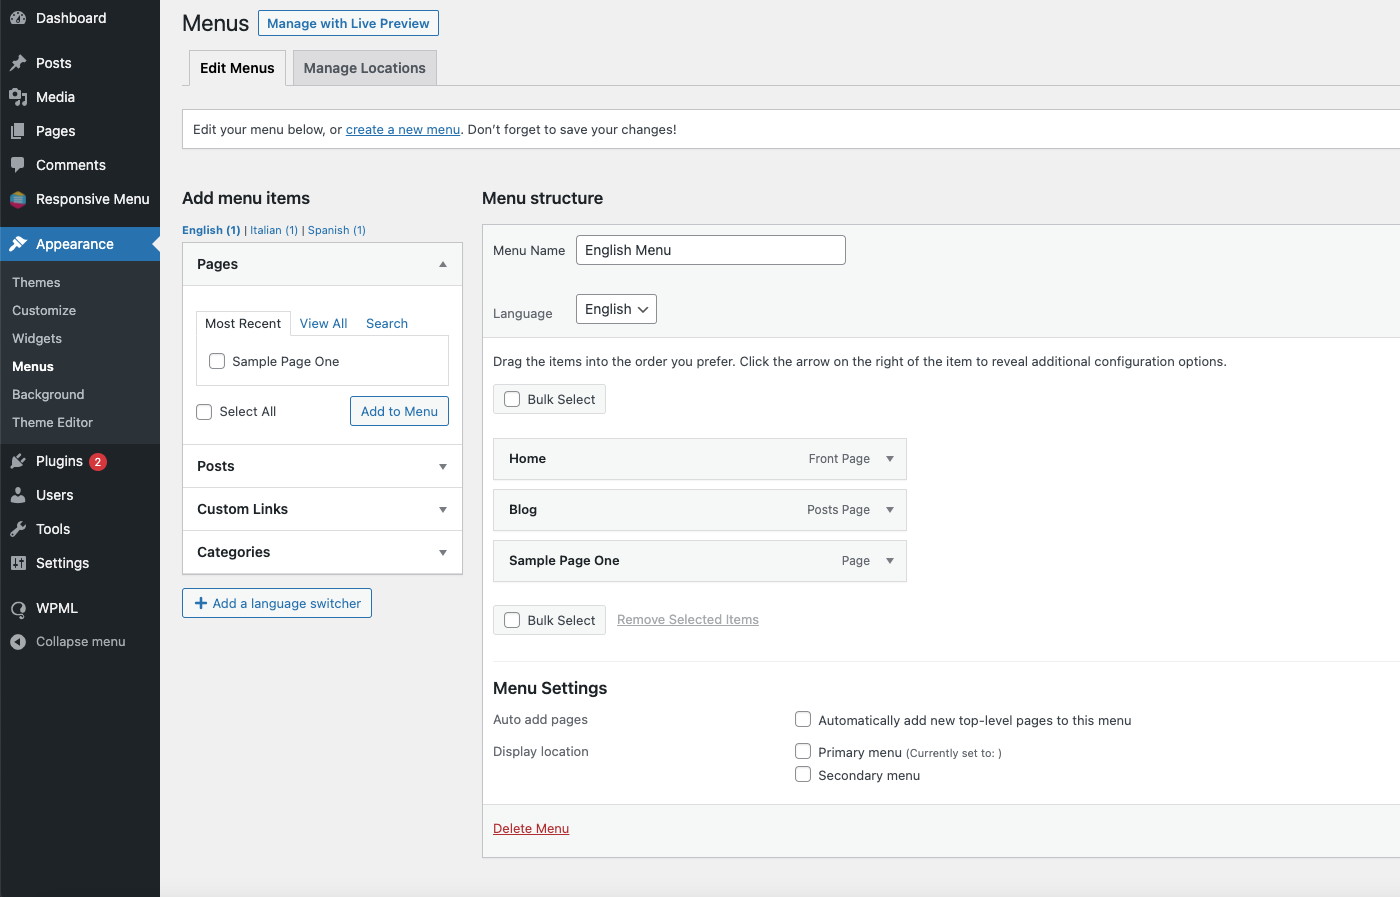Image resolution: width=1400 pixels, height=897 pixels.
Task: Select the Blog menu item bar
Action: coord(700,510)
